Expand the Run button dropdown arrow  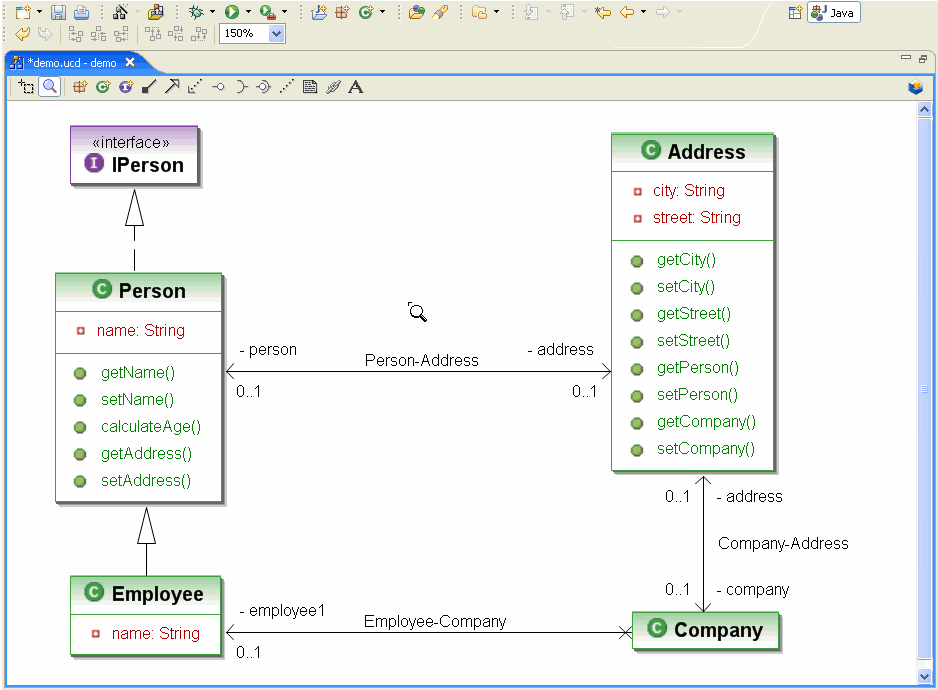point(248,12)
